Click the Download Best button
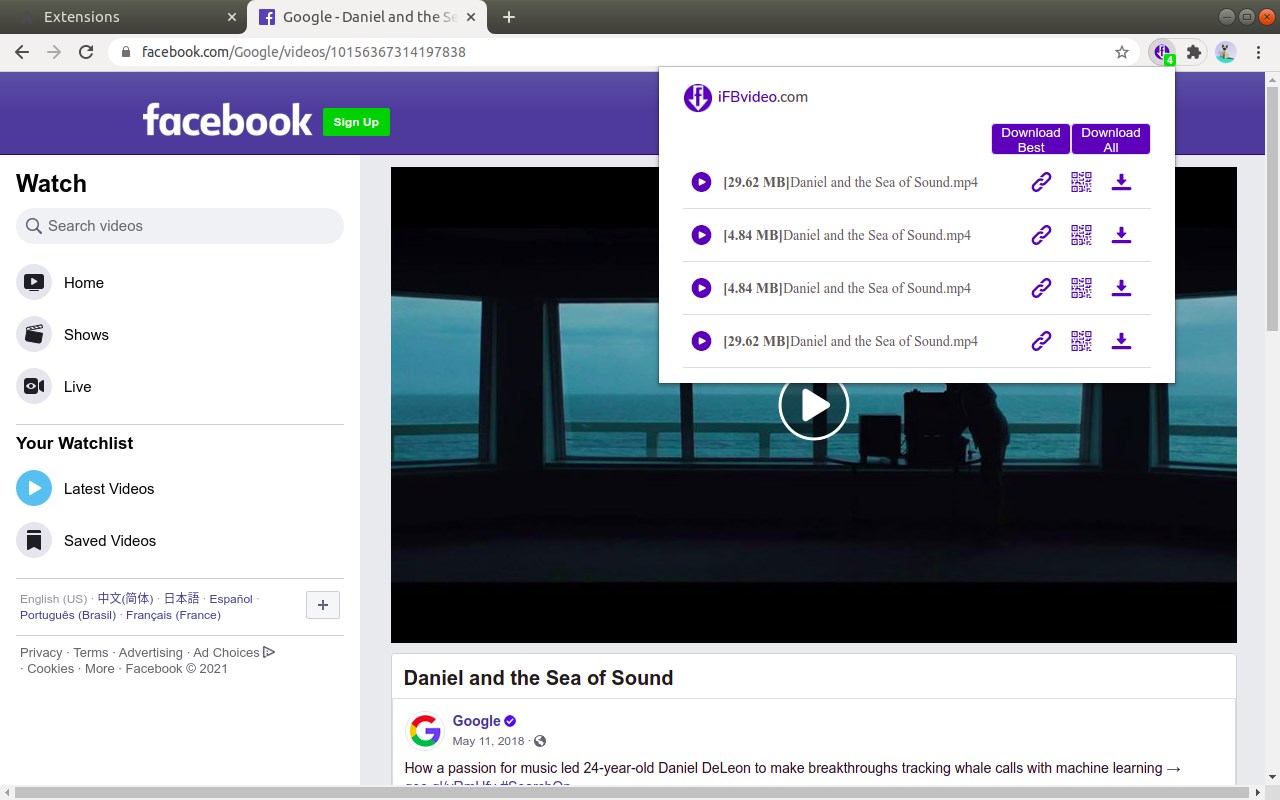 [x=1030, y=139]
